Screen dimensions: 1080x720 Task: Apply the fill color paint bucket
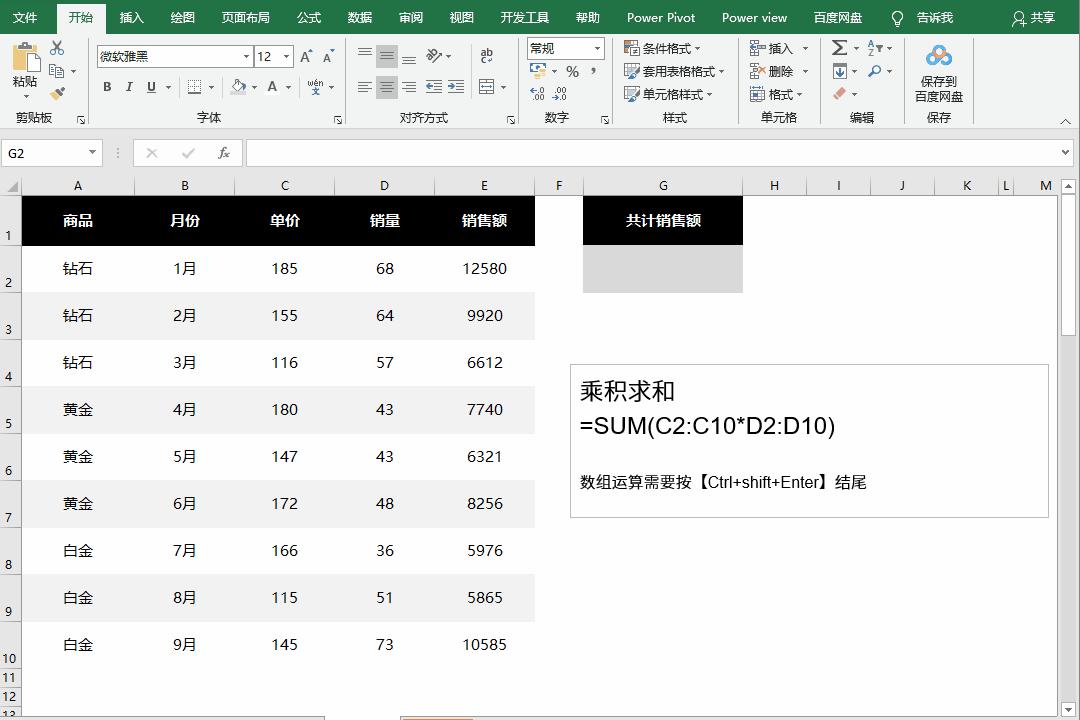(x=238, y=87)
